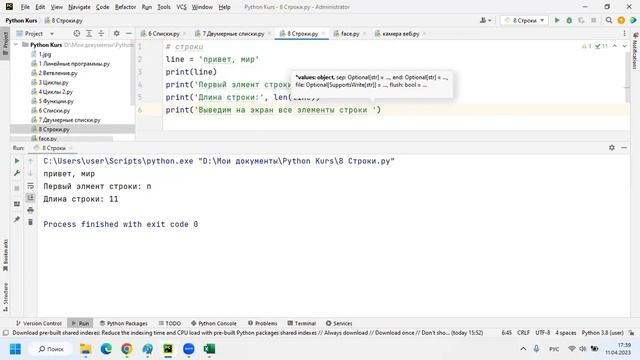The height and width of the screenshot is (360, 640).
Task: Select Python 3.8 interpreter in status bar
Action: (x=602, y=333)
